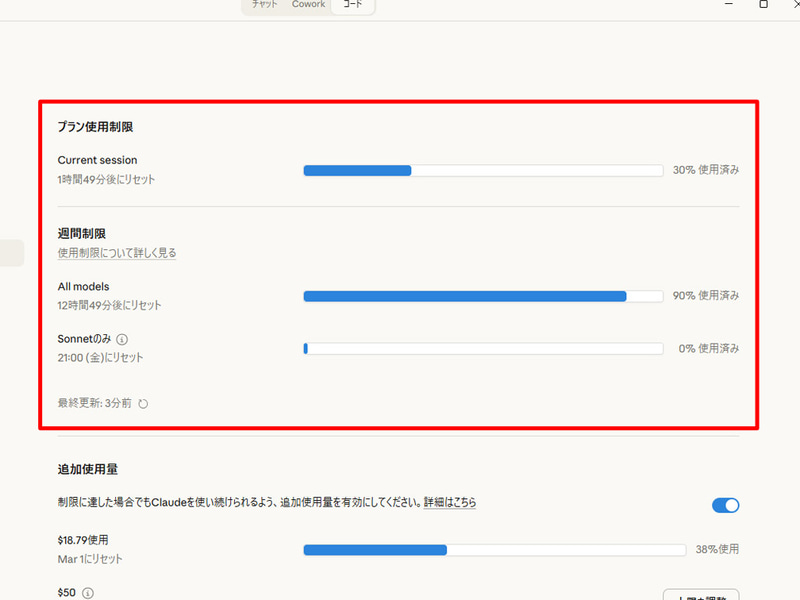The height and width of the screenshot is (600, 800).
Task: Disable the 追加使用量 toggle switch
Action: (x=725, y=505)
